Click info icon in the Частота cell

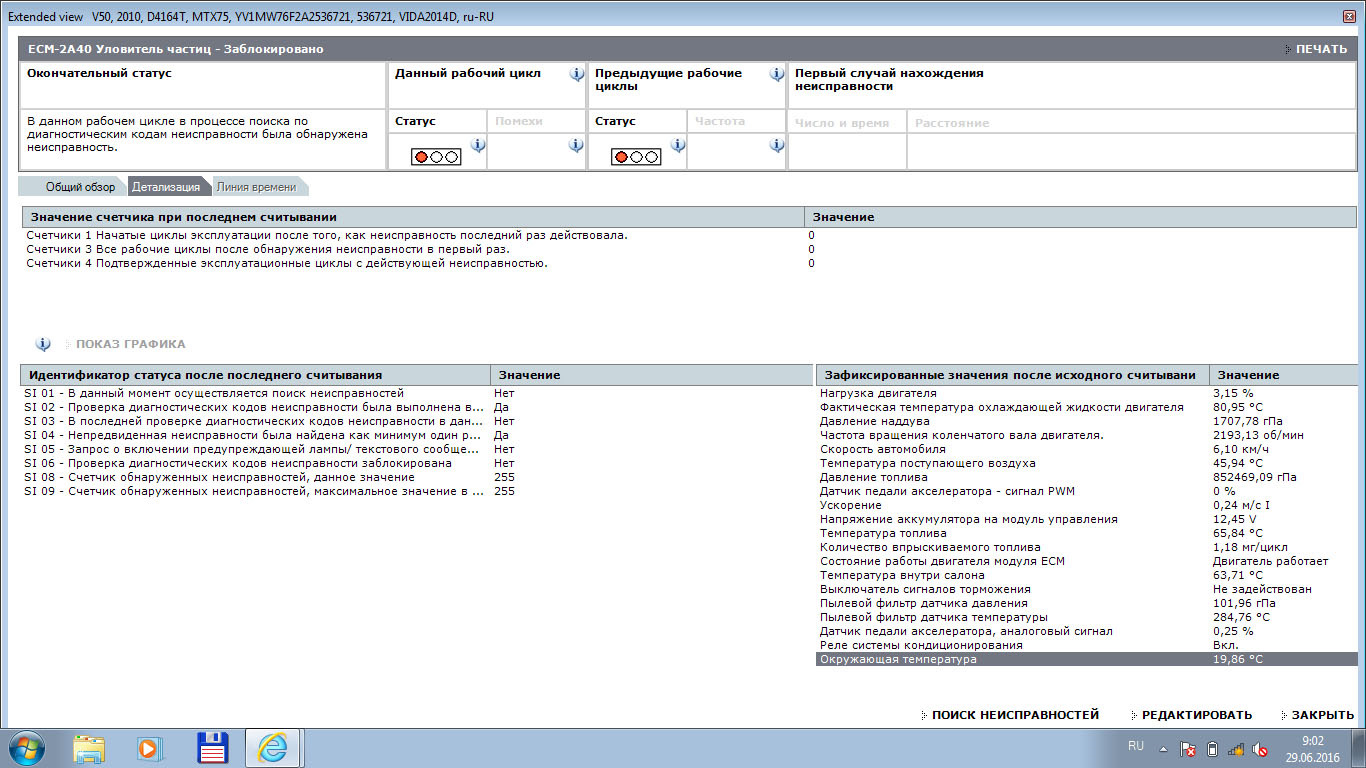coord(776,145)
